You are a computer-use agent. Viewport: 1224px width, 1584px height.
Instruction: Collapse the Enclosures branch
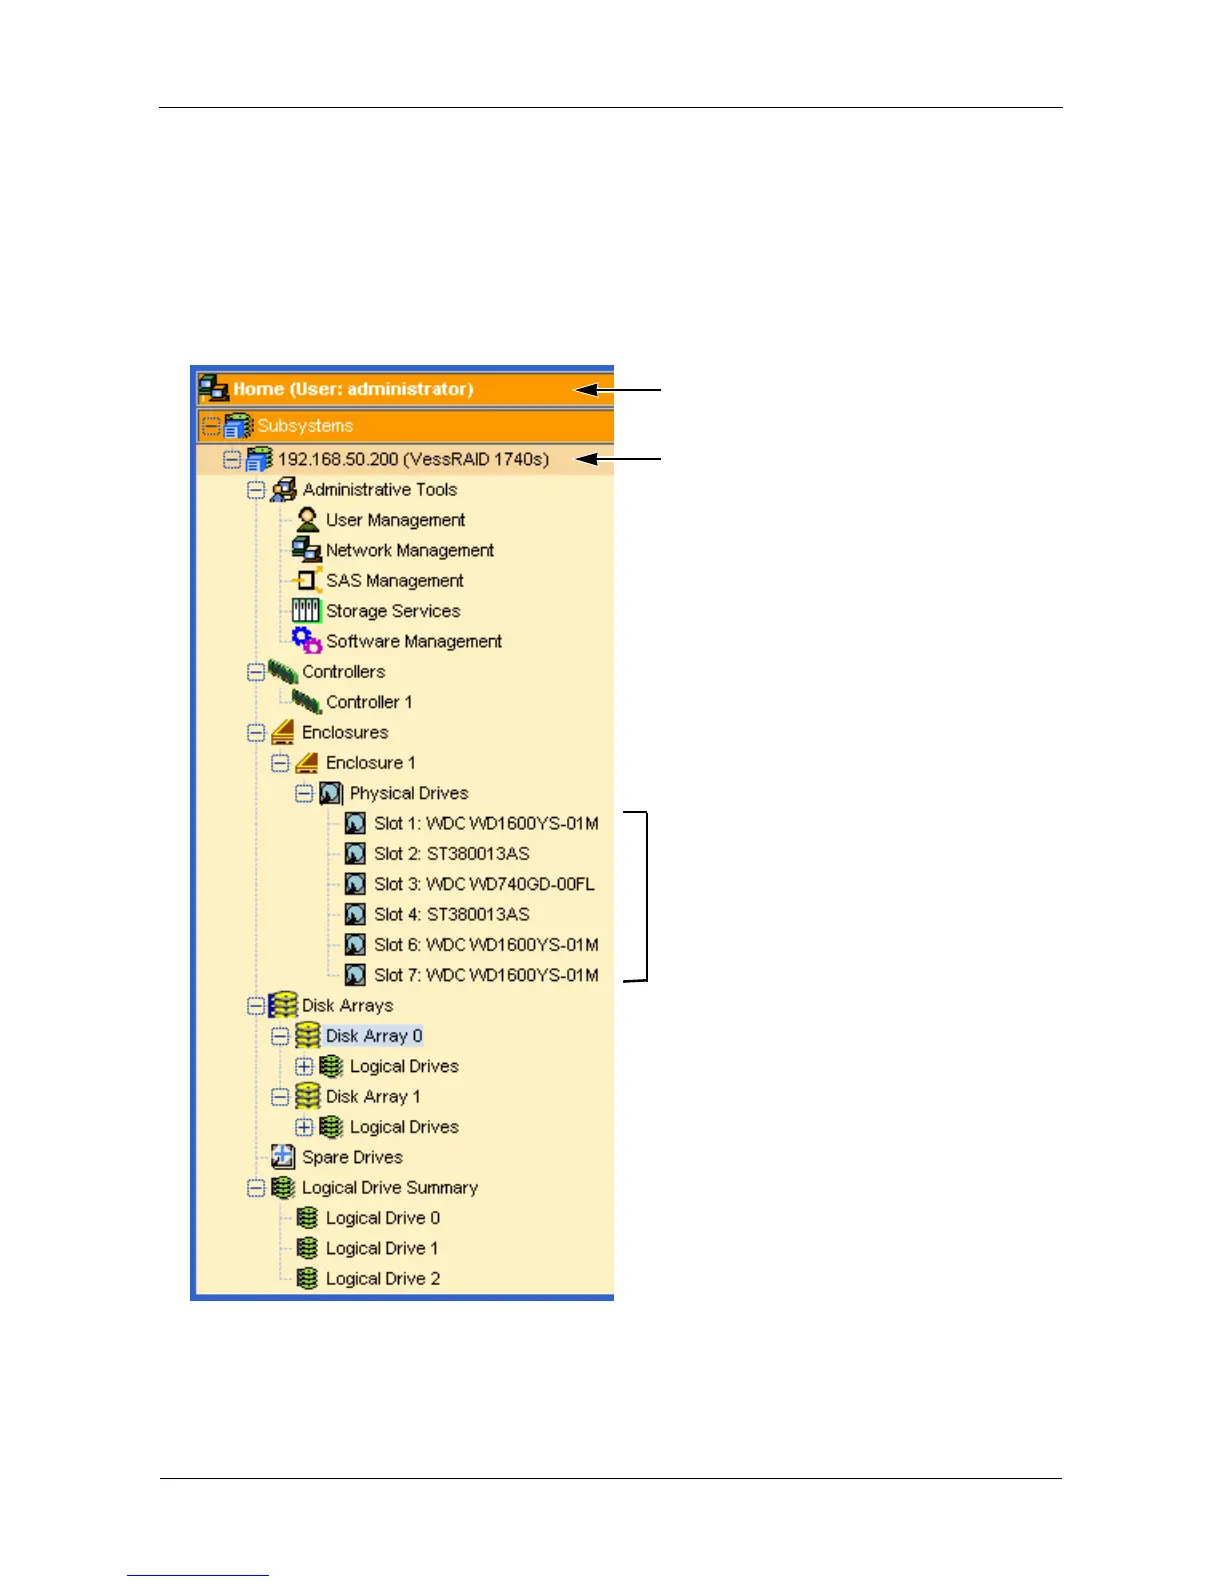(x=256, y=733)
